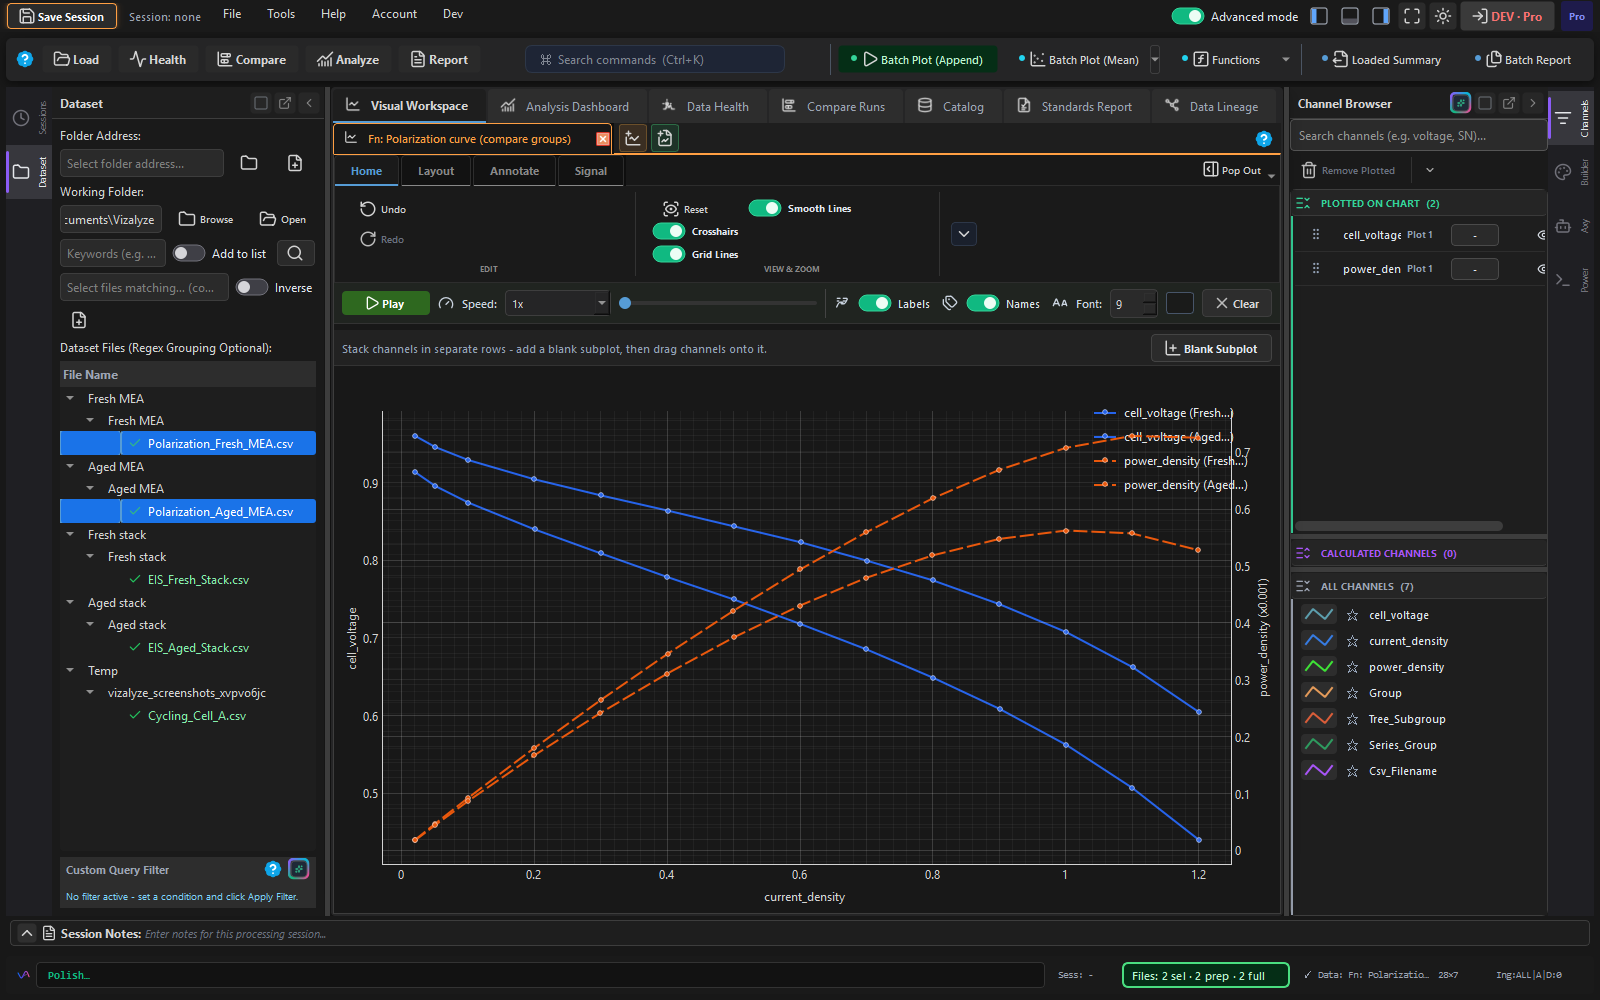Expand the Functions dropdown arrow
1600x1000 pixels.
(x=1285, y=60)
